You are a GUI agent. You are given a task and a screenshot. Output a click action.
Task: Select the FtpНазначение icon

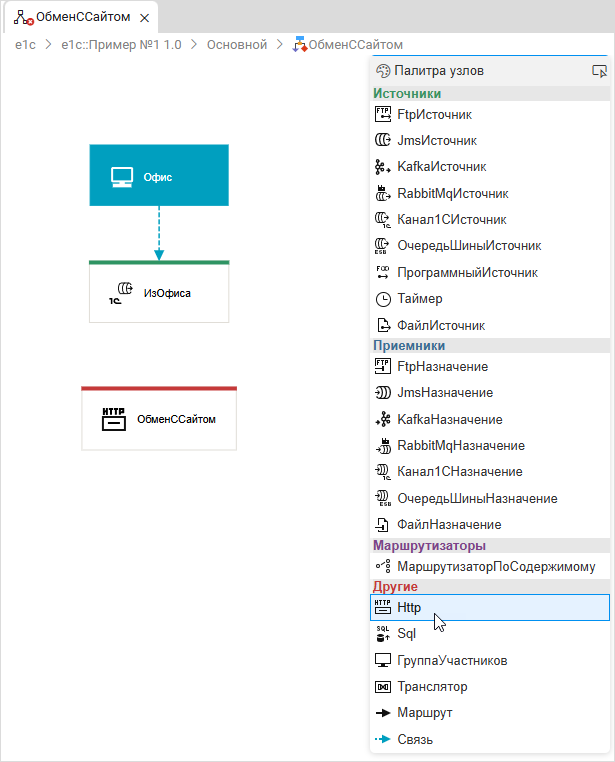point(383,366)
